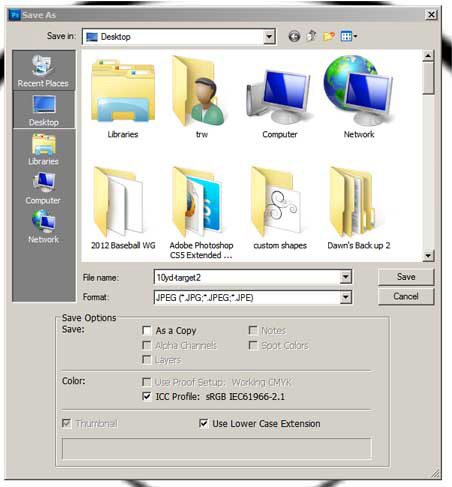Expand the Format dropdown arrow
The image size is (452, 487).
click(346, 297)
